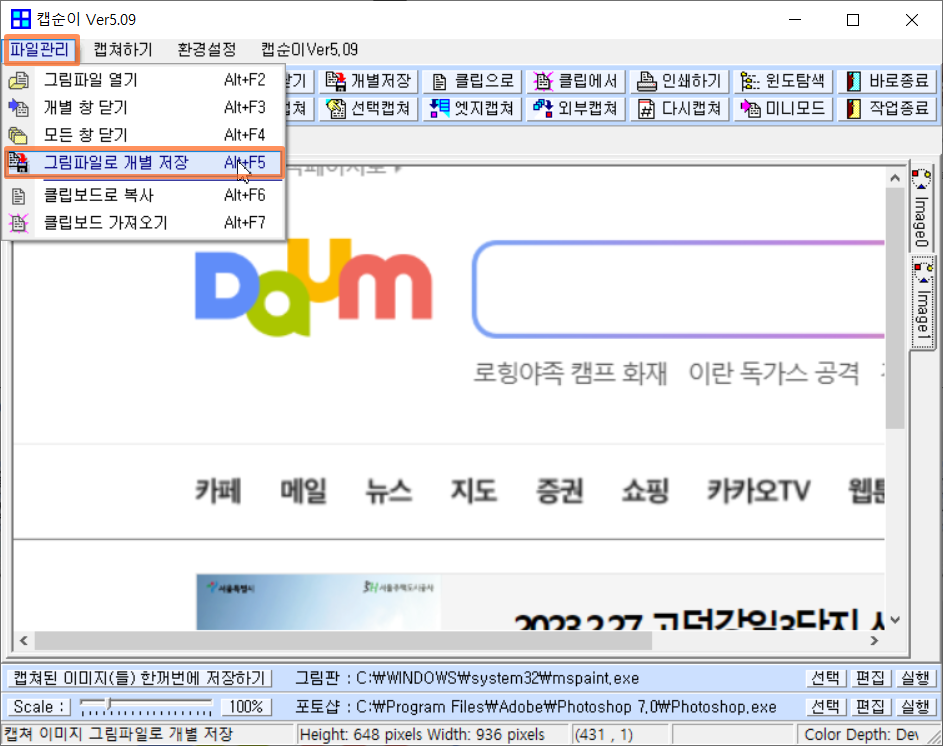Click the Height and Width status text

(x=422, y=735)
